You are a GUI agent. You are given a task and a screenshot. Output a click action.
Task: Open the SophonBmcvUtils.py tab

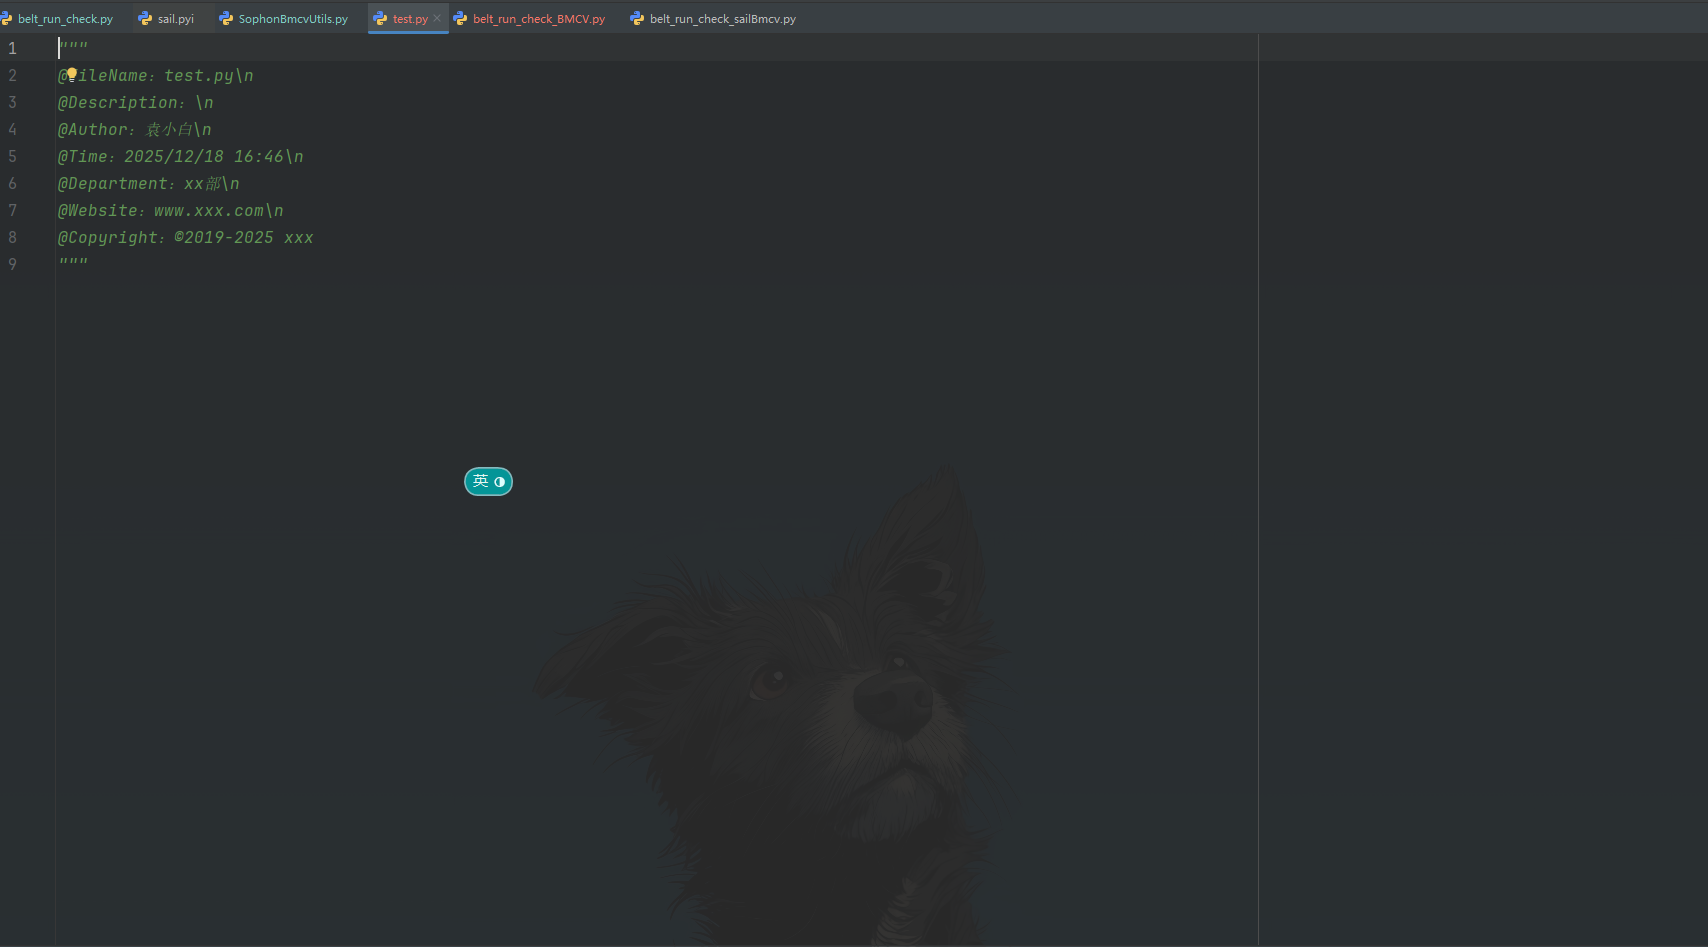pyautogui.click(x=284, y=19)
